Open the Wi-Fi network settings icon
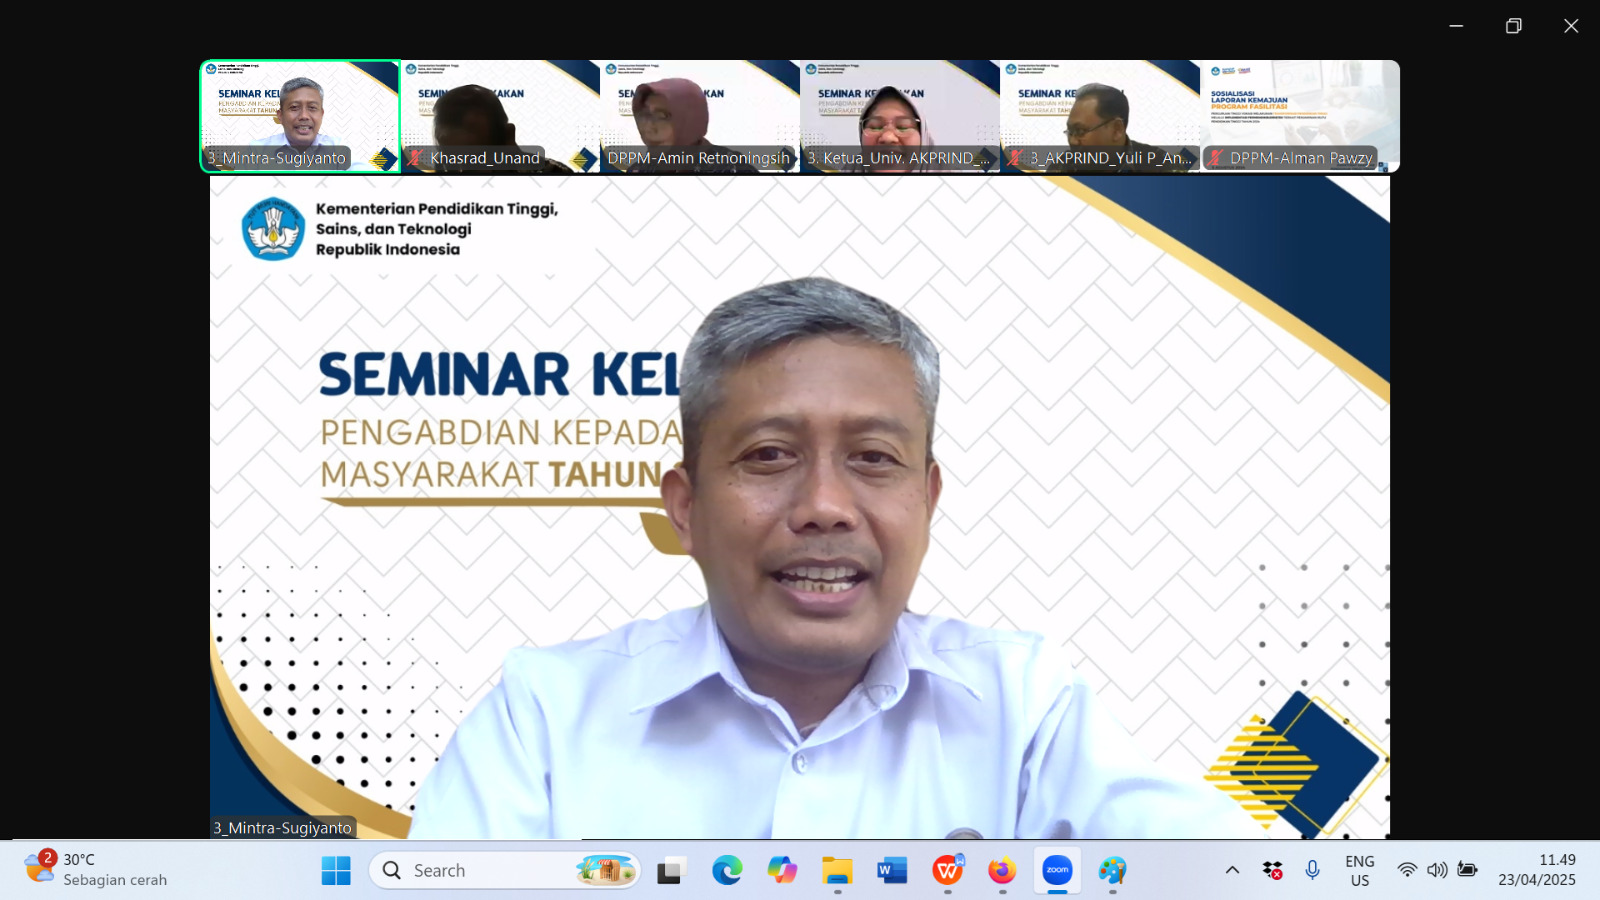Image resolution: width=1600 pixels, height=900 pixels. point(1407,870)
